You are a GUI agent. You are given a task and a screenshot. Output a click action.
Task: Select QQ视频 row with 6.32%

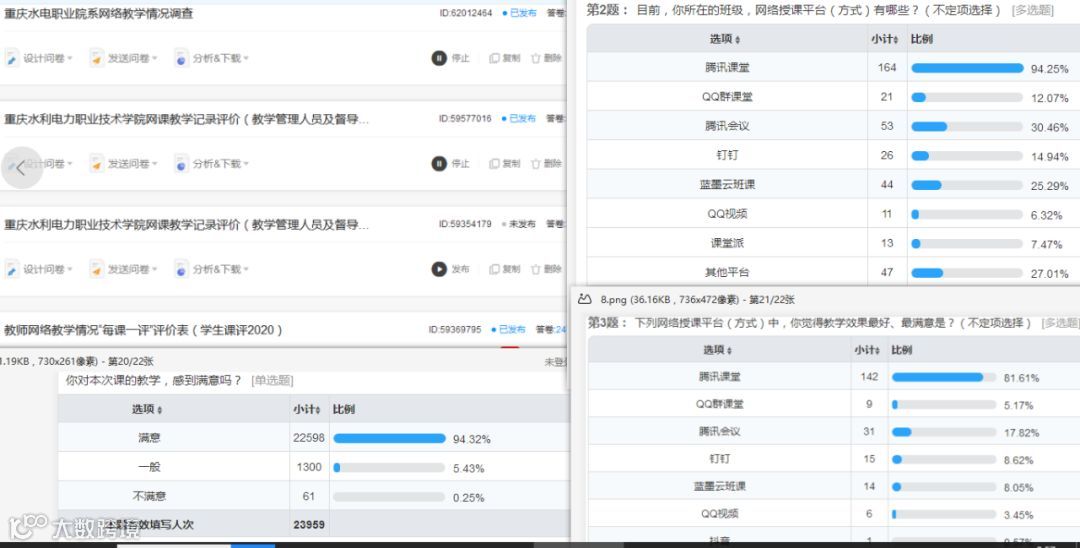(833, 214)
